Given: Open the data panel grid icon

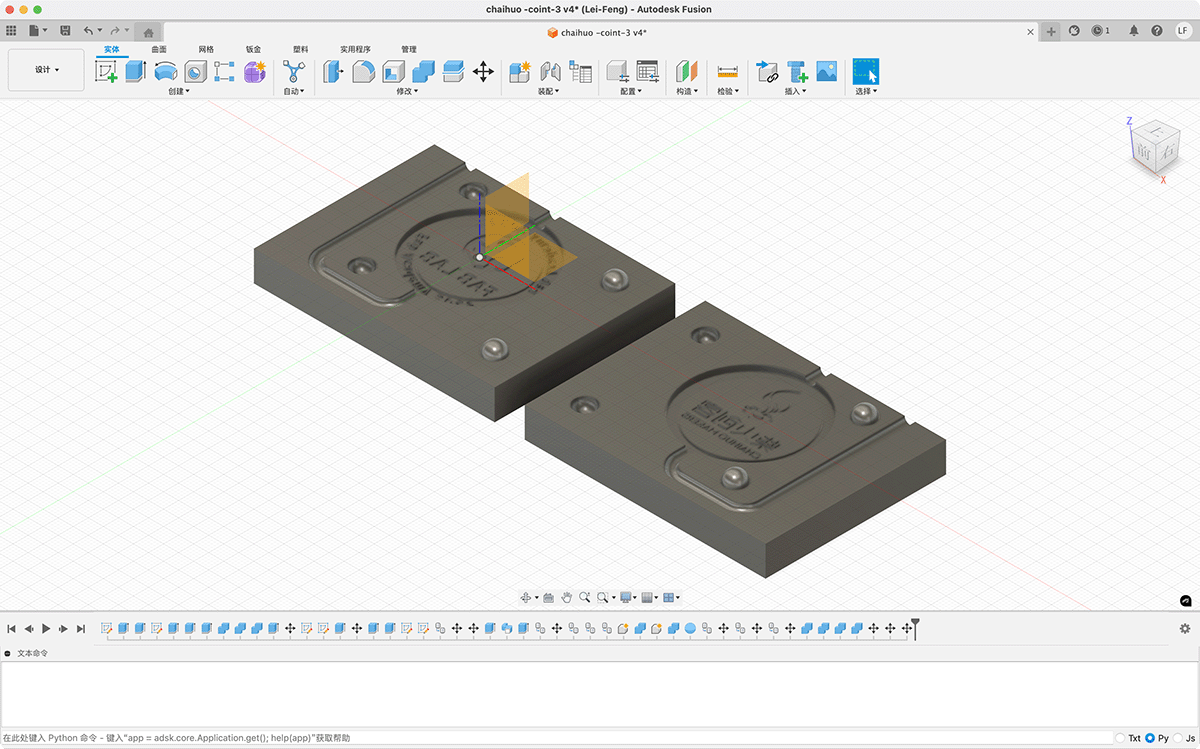Looking at the screenshot, I should 12,31.
